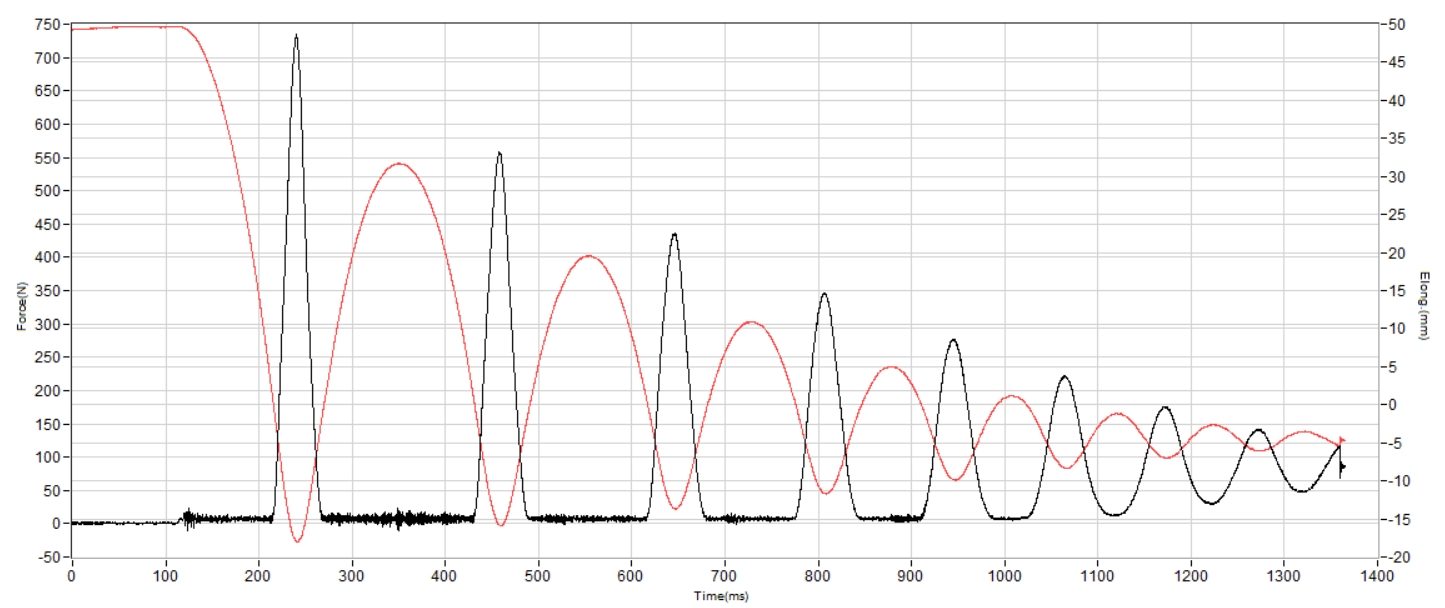Screen dimensions: 1445x608
Task: Click the red curve peak near 730 ms
Action: pos(751,322)
